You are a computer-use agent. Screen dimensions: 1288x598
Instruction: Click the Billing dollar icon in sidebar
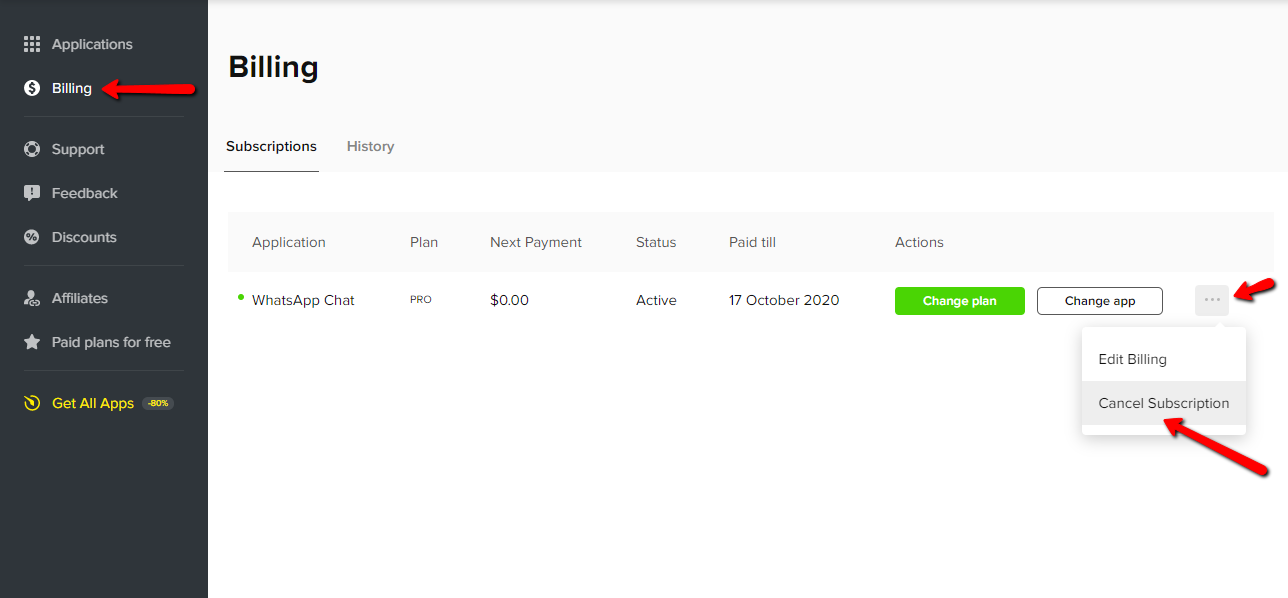click(x=32, y=88)
